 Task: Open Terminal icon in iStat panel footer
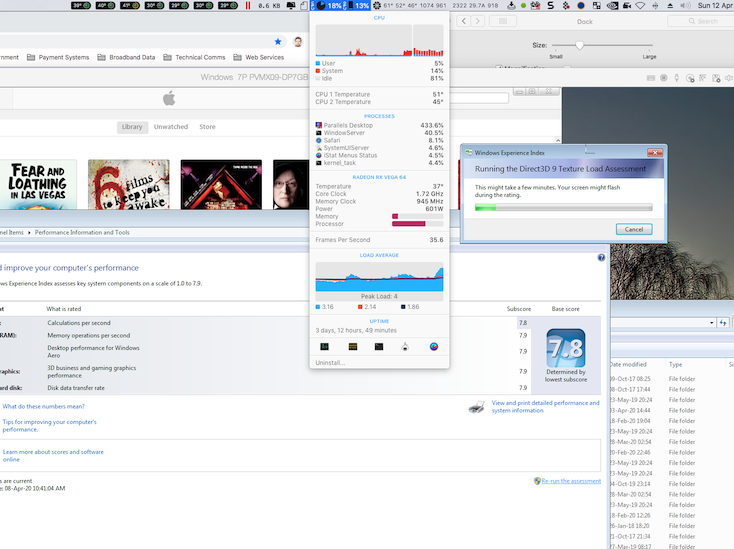379,346
